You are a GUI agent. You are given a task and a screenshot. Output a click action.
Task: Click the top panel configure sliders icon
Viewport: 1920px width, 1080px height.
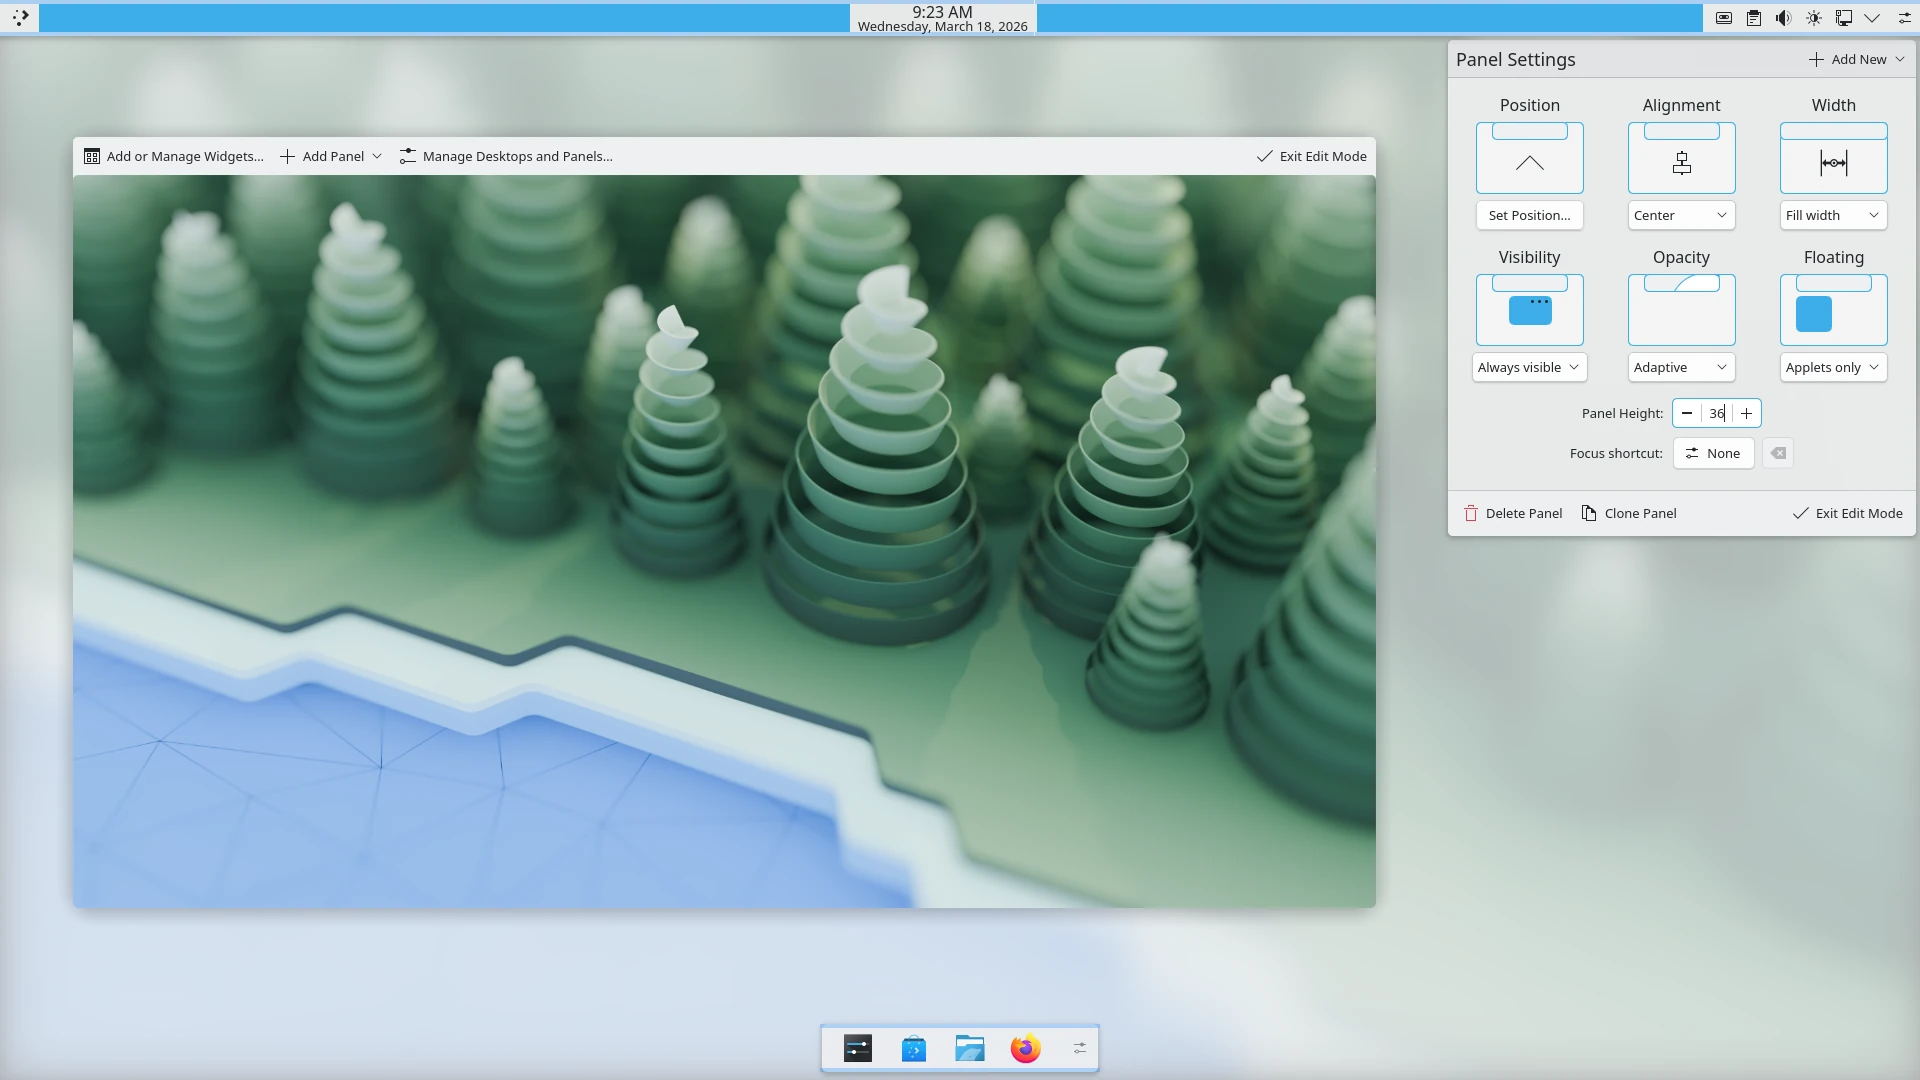[1904, 18]
